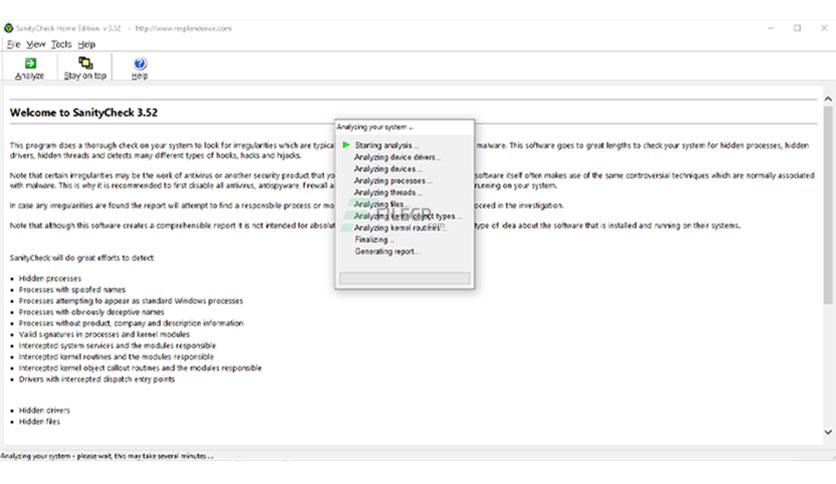The width and height of the screenshot is (836, 484).
Task: Click 'Intercepted system services' bullet
Action: tap(117, 345)
